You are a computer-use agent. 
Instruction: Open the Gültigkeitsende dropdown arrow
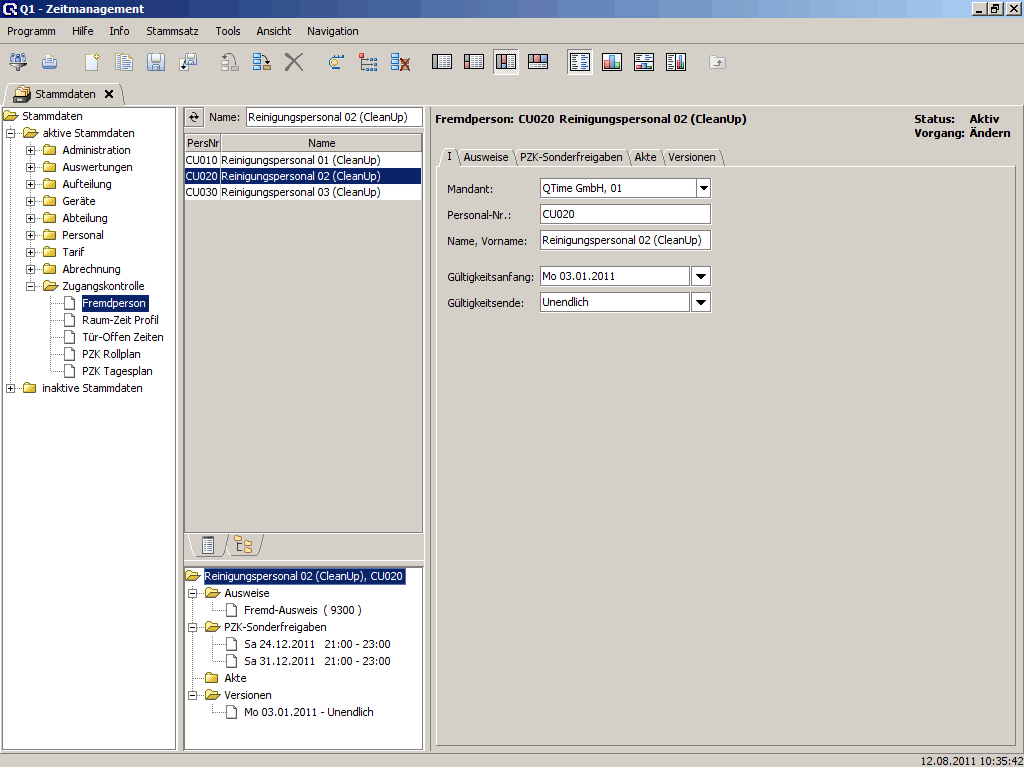click(702, 302)
